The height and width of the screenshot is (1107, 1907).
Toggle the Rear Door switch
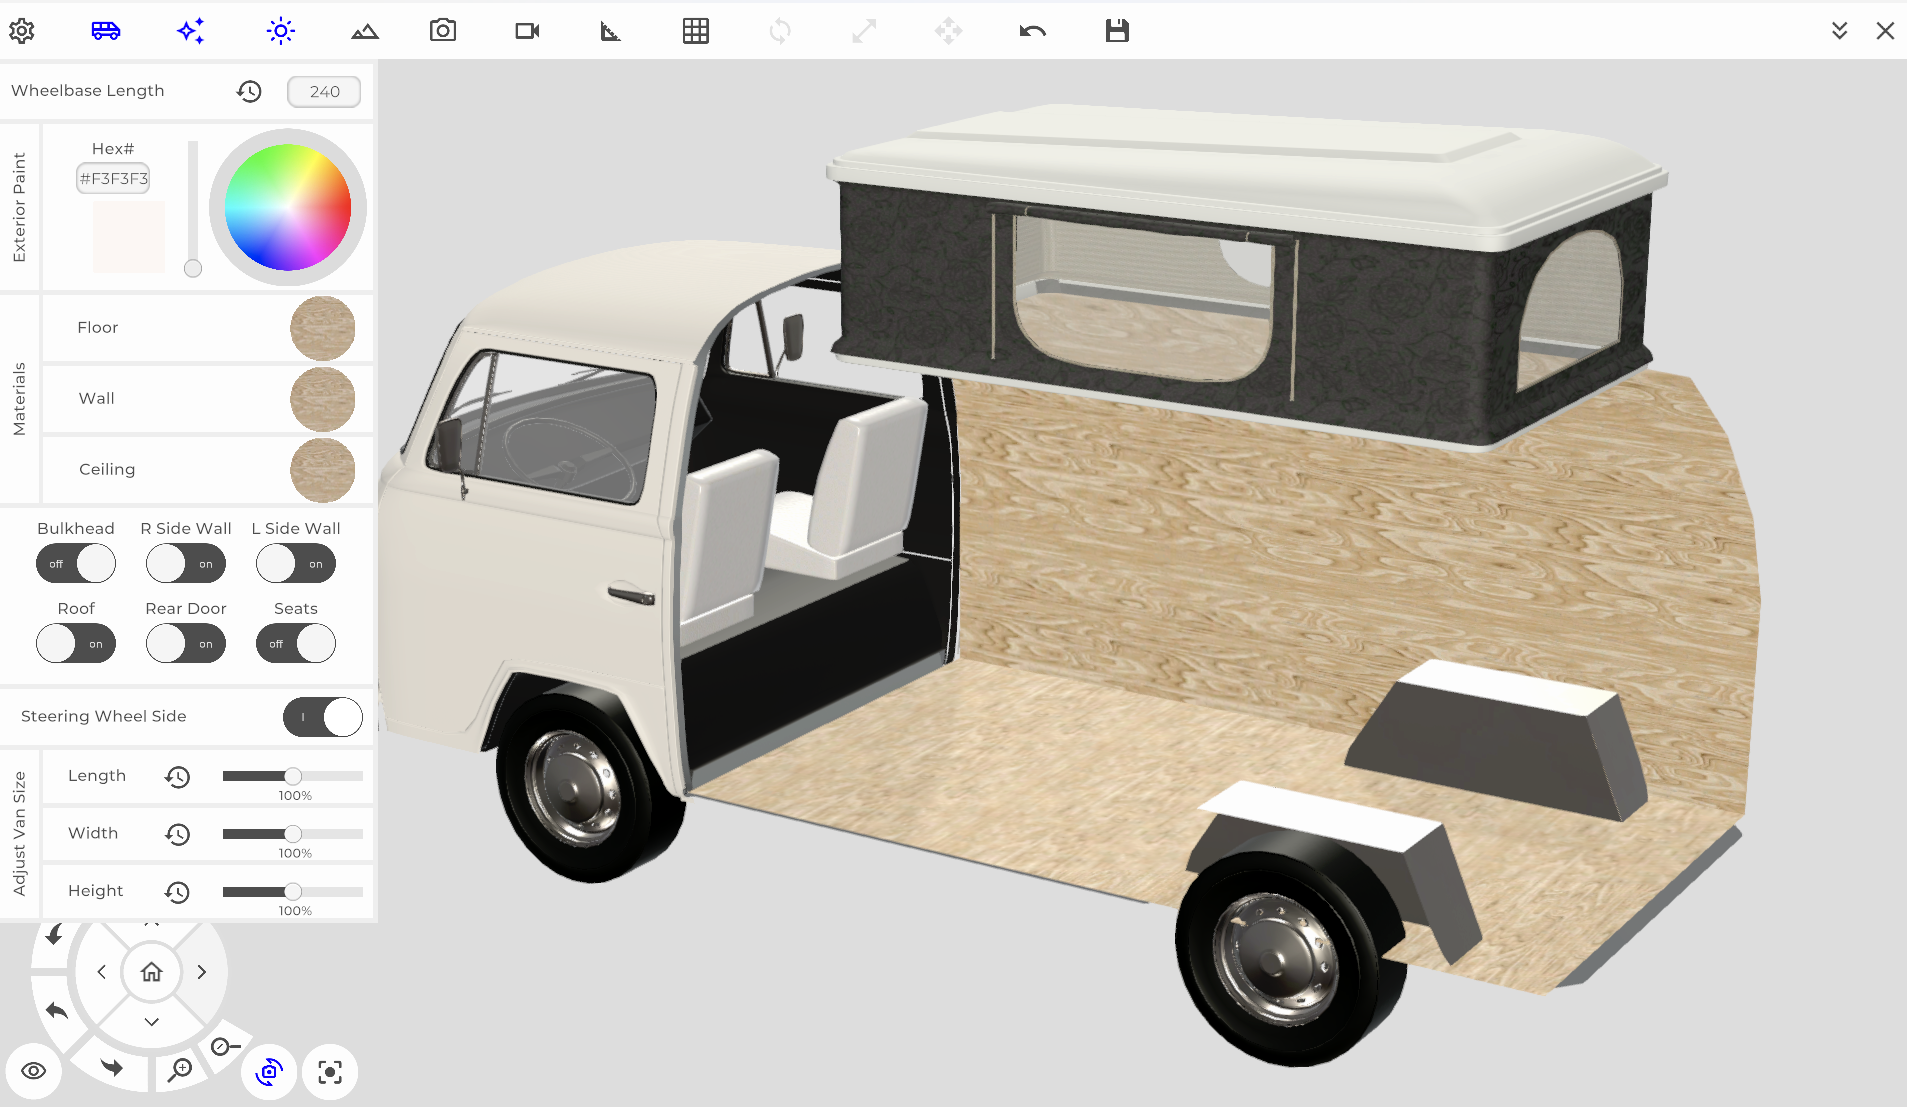point(186,643)
